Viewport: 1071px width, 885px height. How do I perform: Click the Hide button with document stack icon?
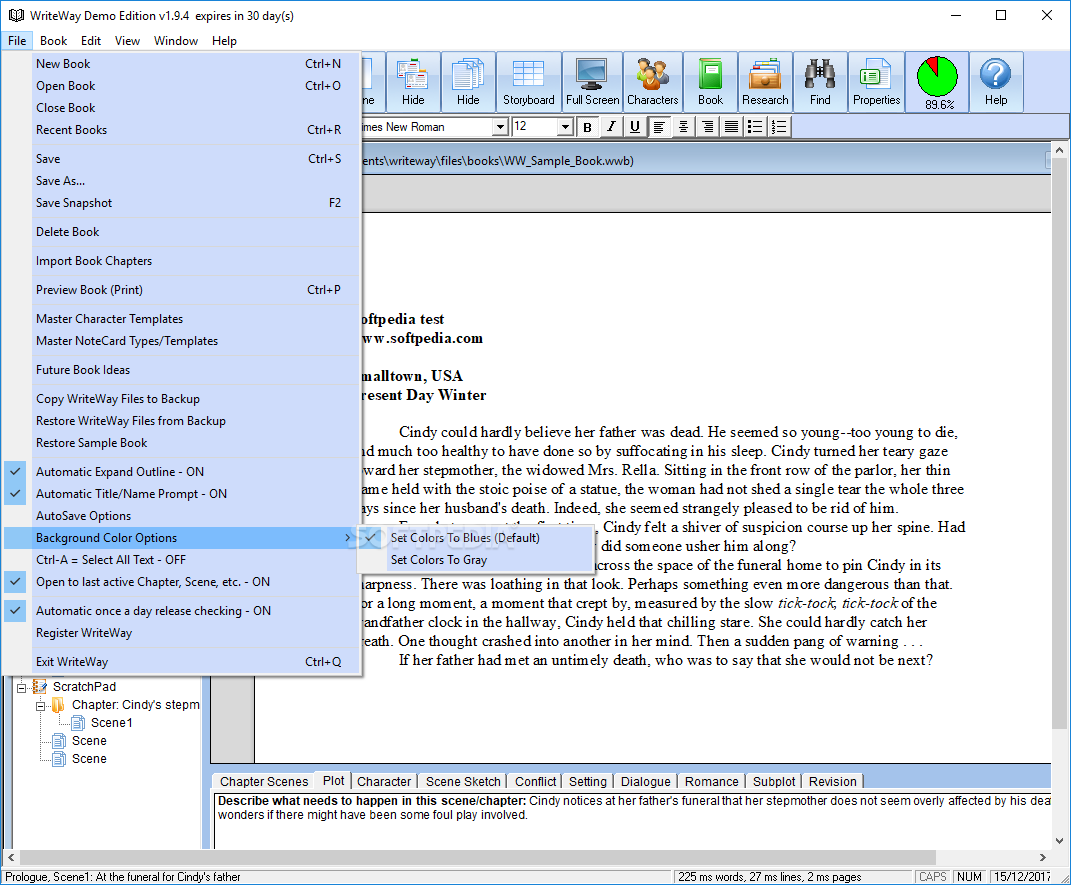(468, 81)
